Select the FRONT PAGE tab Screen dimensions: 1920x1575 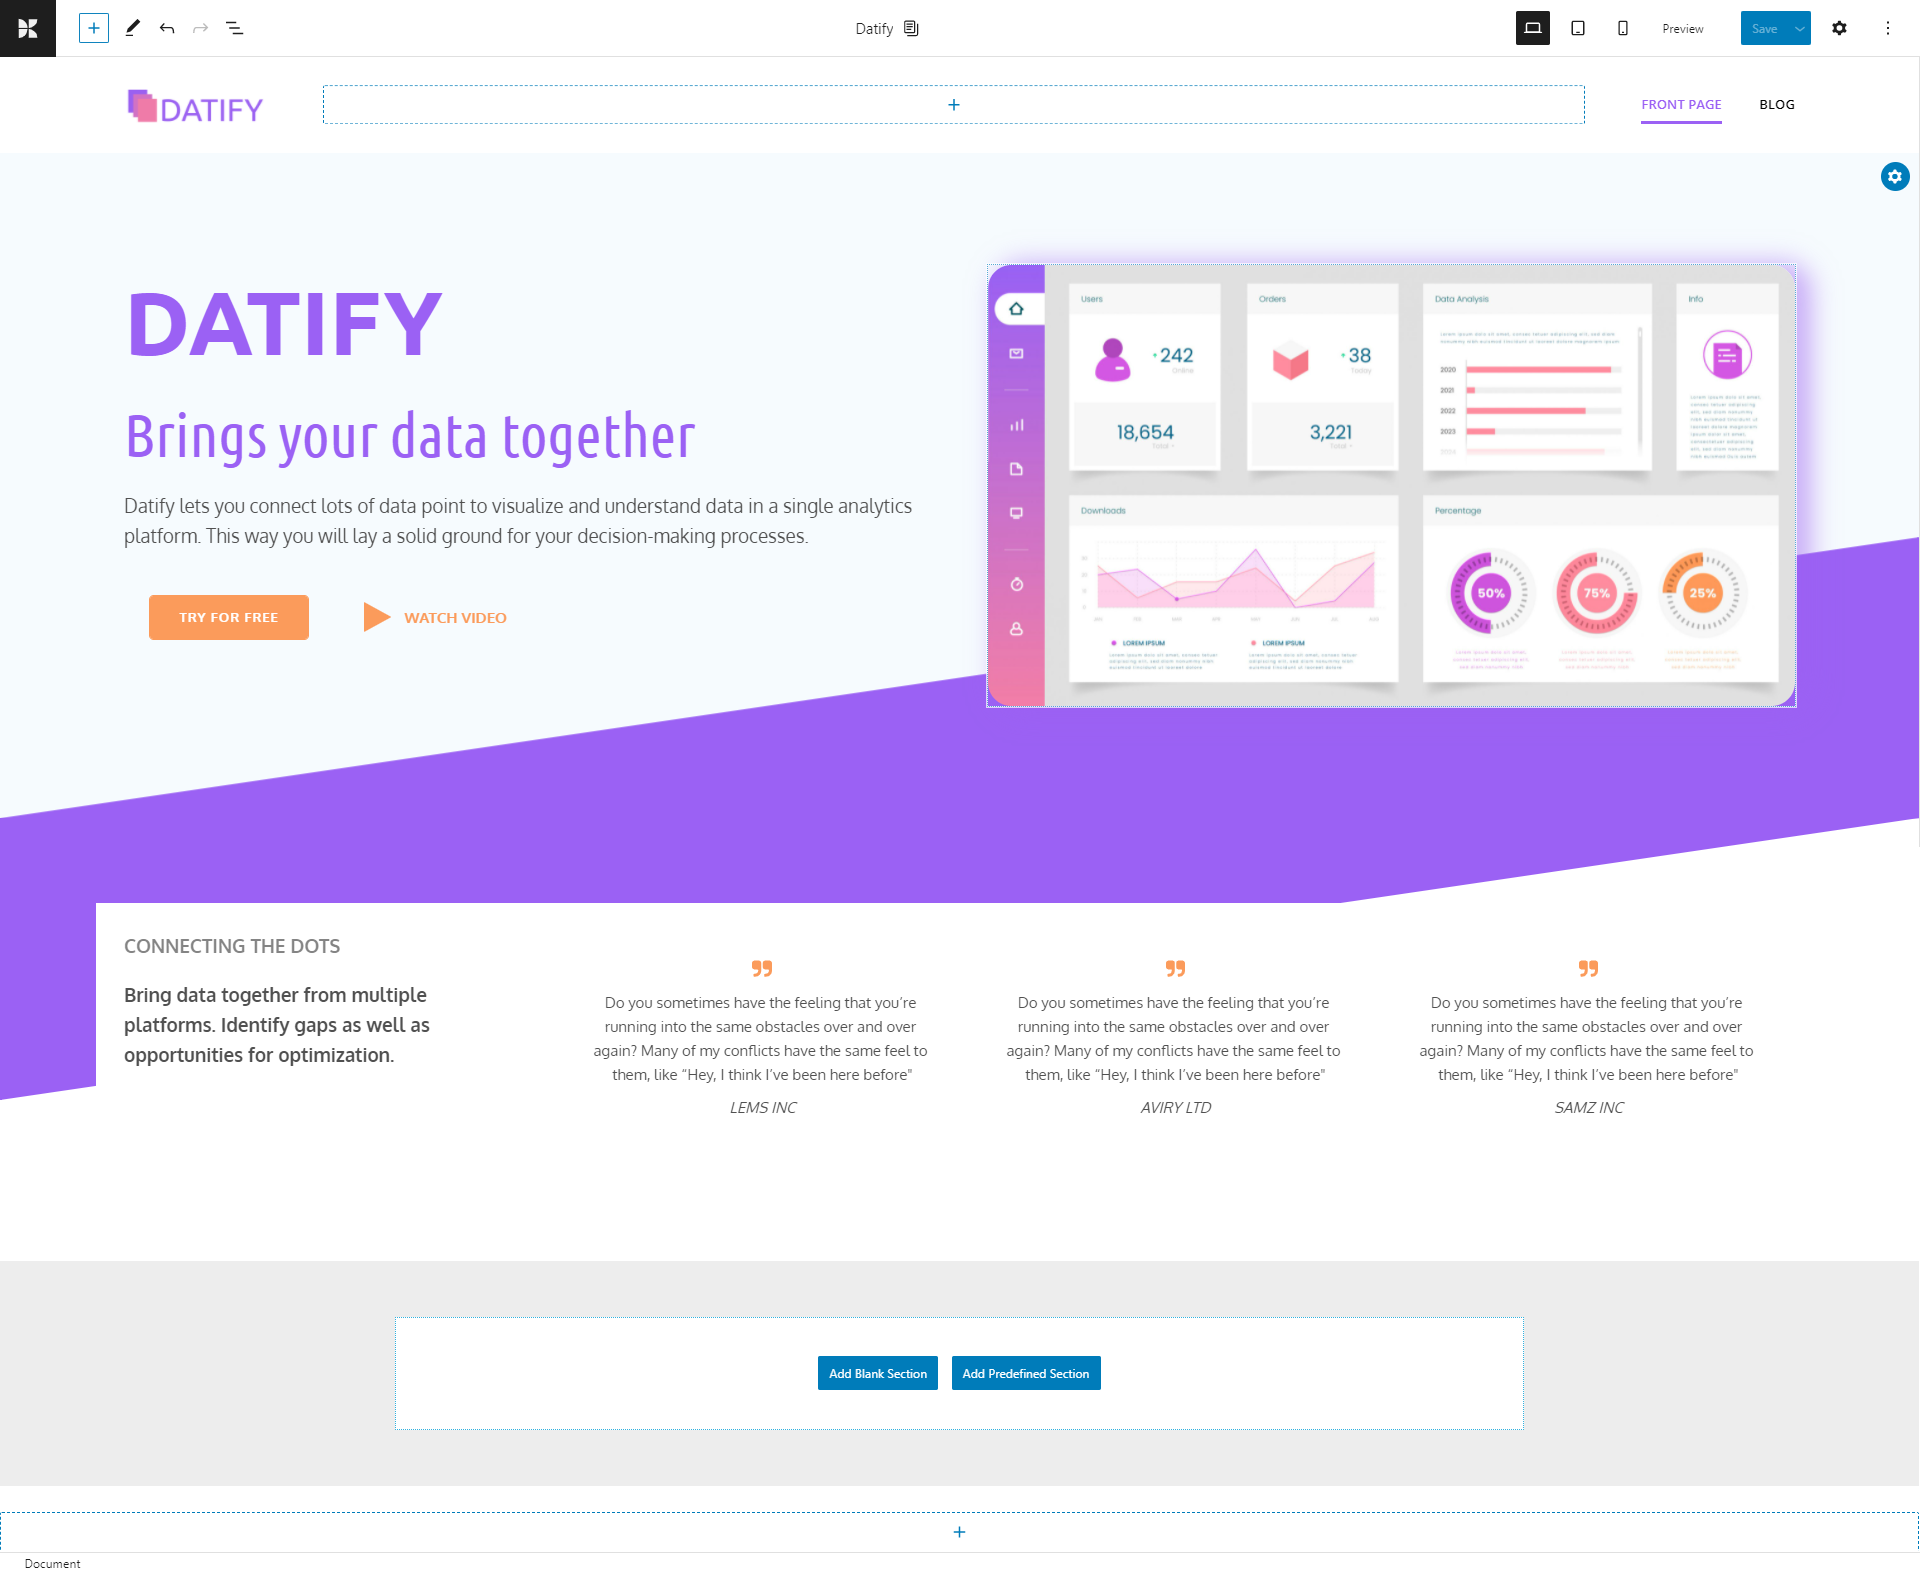(x=1681, y=104)
